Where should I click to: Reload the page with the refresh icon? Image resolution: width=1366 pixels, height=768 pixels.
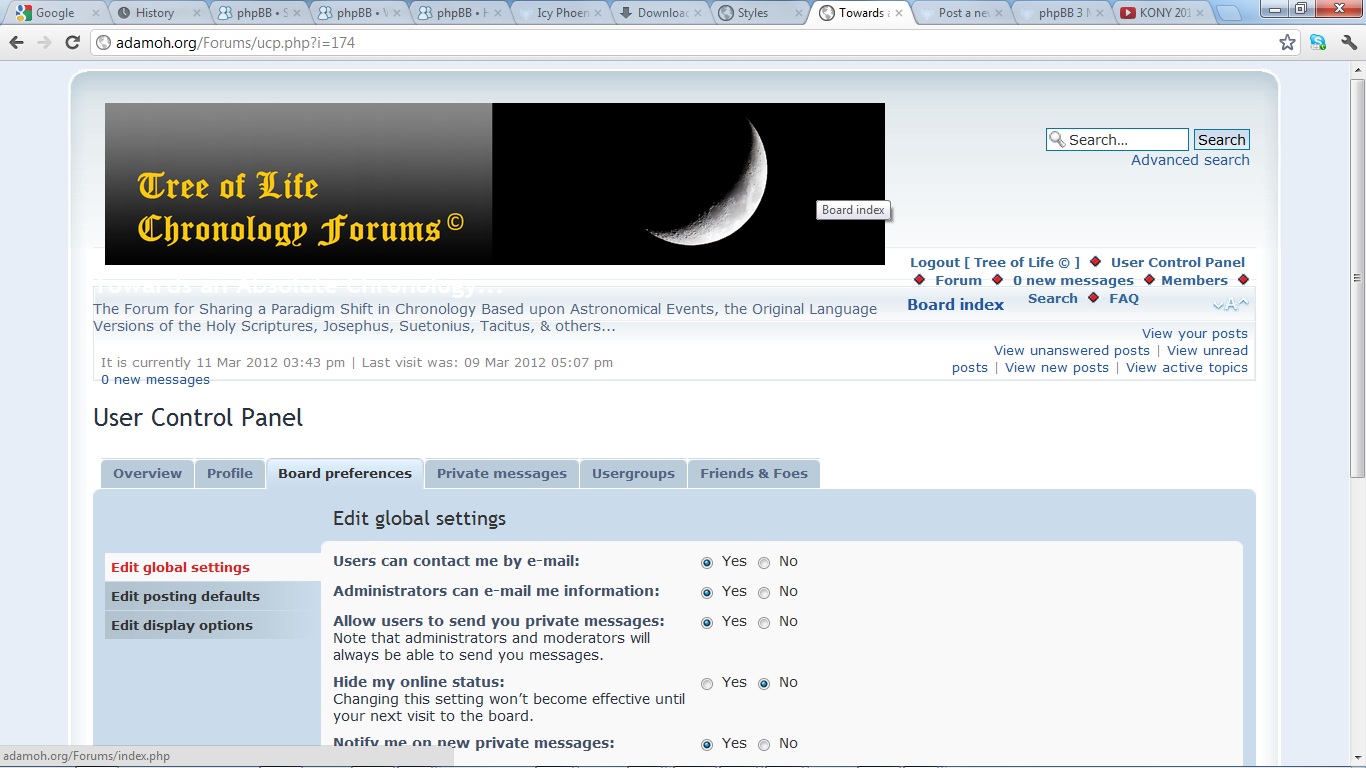pos(72,43)
